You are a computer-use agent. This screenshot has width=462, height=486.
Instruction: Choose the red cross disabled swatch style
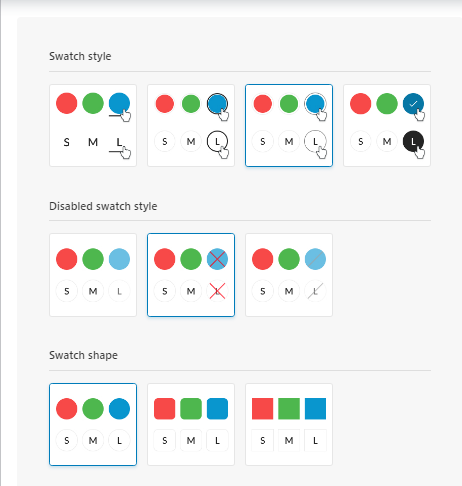coord(191,275)
